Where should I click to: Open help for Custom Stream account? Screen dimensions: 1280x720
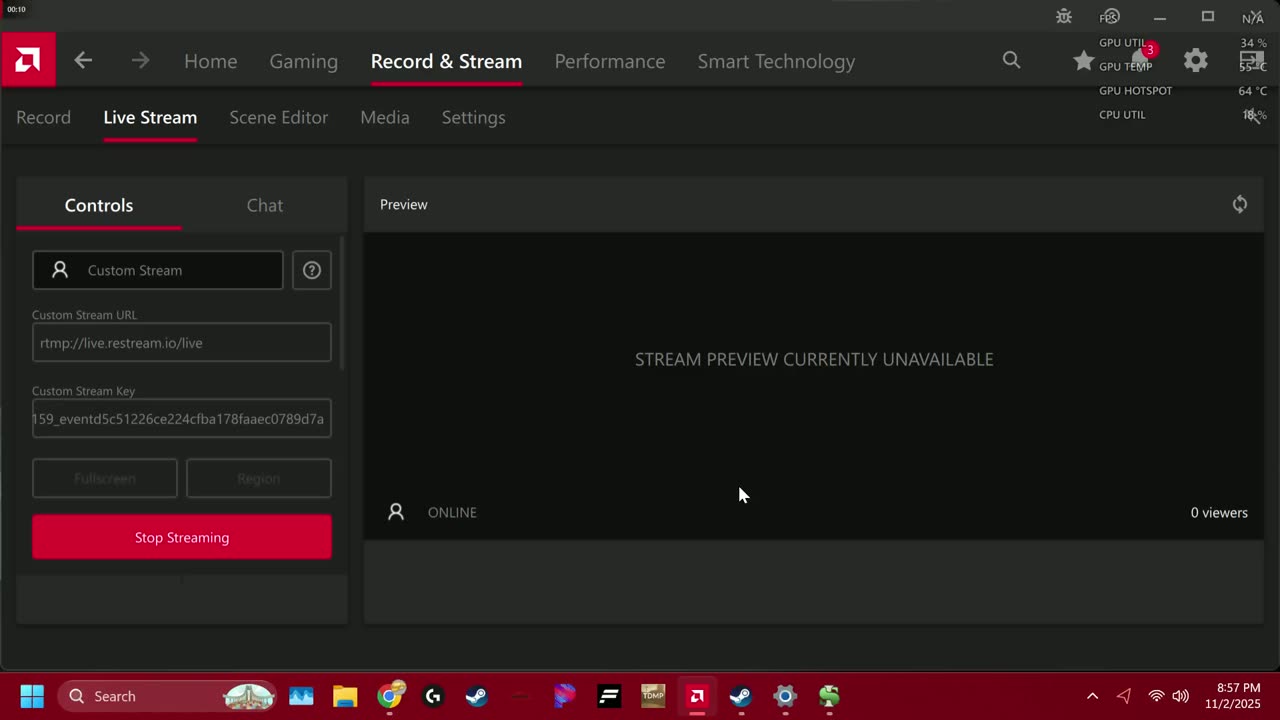tap(312, 270)
